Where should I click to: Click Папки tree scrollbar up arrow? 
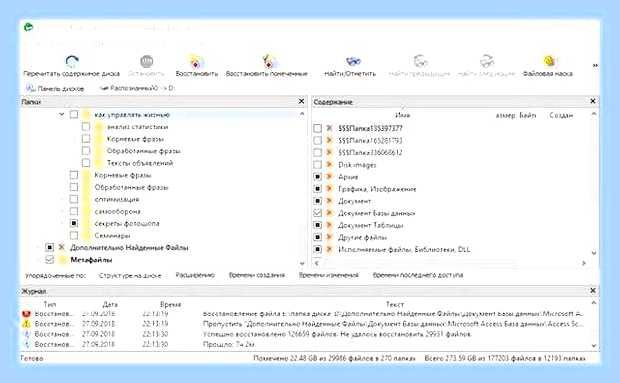point(302,114)
